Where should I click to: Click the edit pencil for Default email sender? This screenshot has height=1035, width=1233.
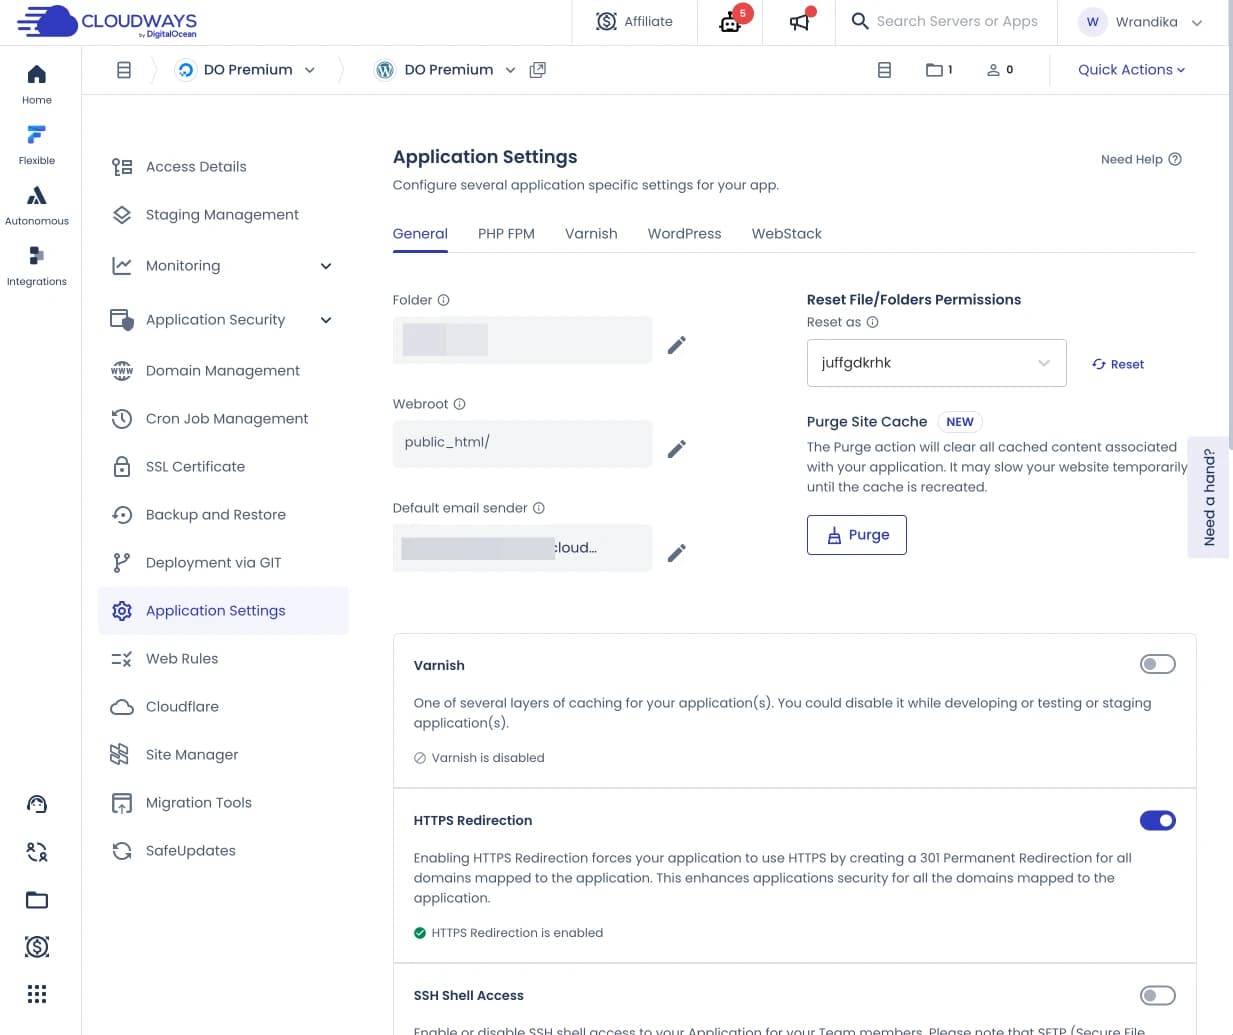pyautogui.click(x=677, y=553)
